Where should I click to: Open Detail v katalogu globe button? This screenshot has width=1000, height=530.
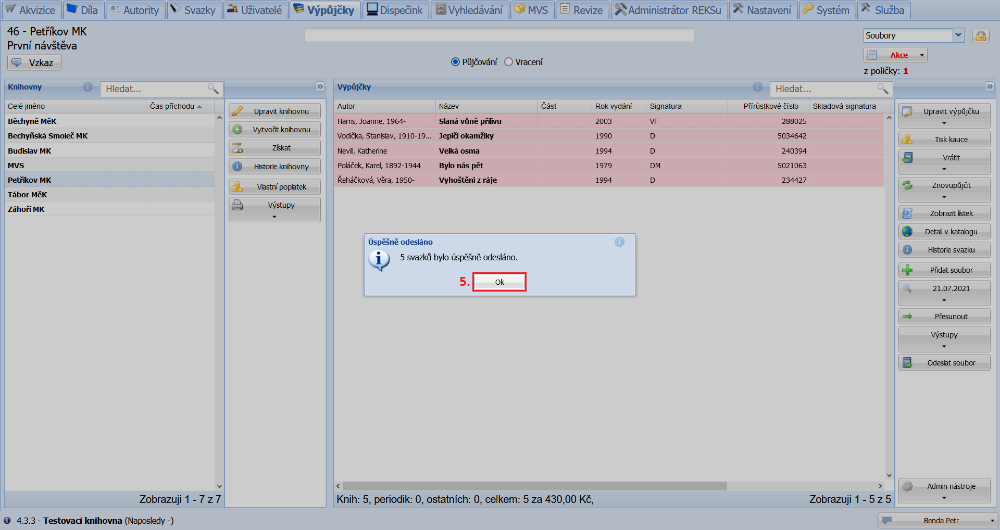[945, 231]
